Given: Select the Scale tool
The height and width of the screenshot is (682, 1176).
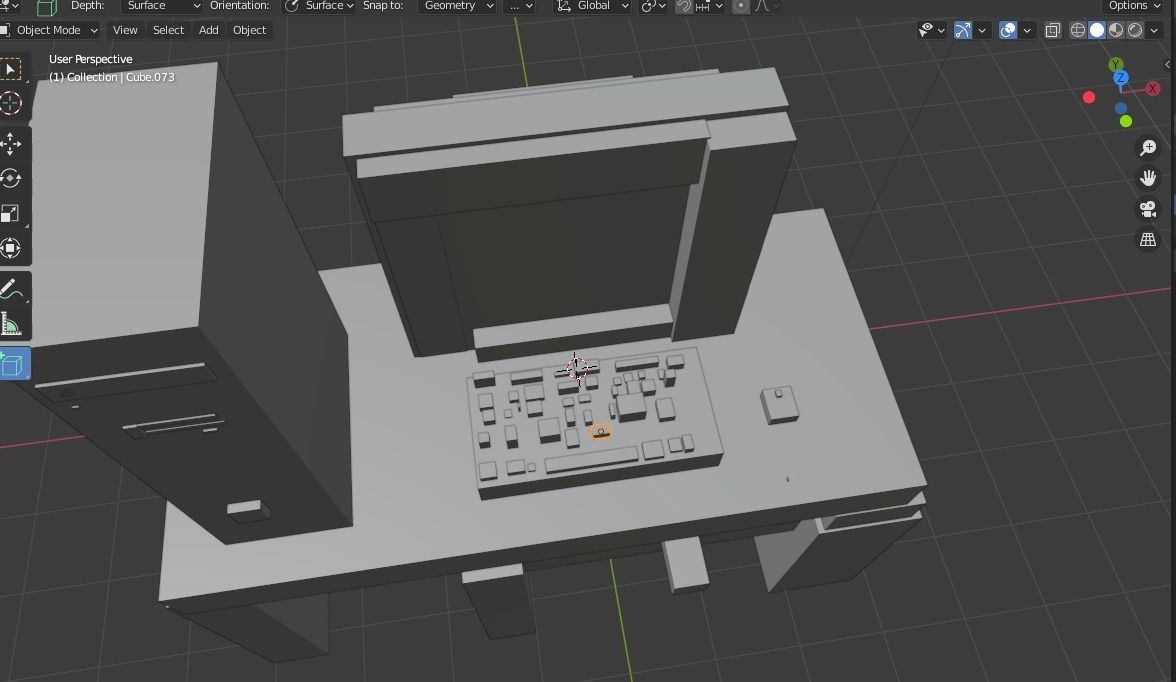Looking at the screenshot, I should (x=11, y=214).
